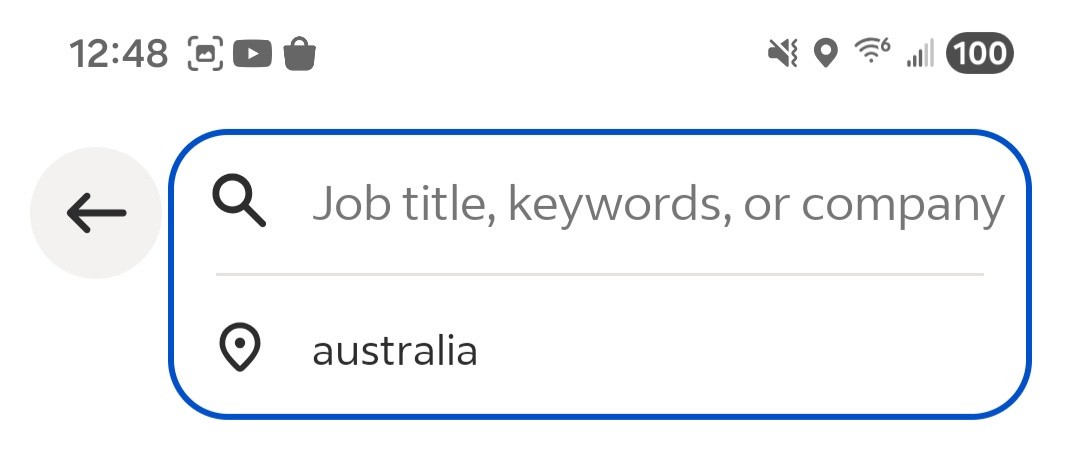Click the magnifying glass search icon

tap(239, 204)
